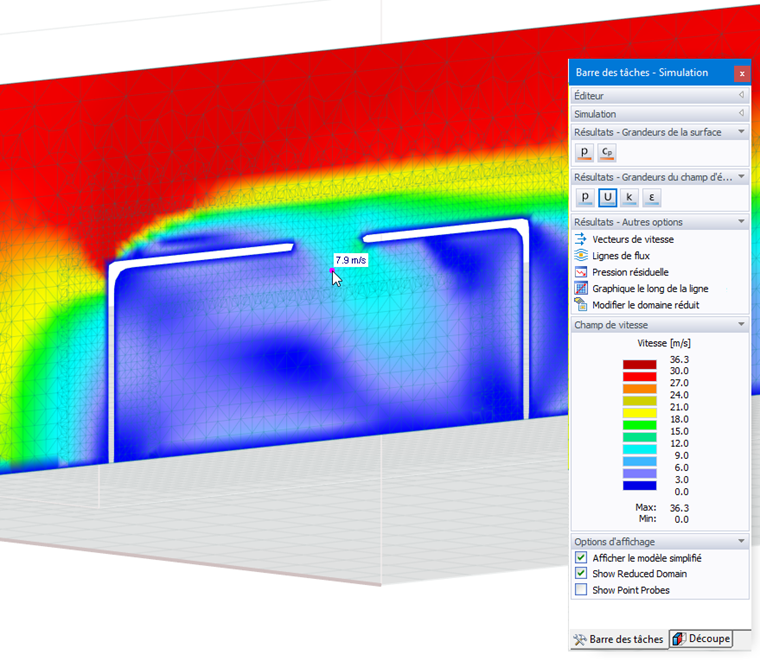Click the yellow 21.0 legend swatch
This screenshot has width=760, height=661.
click(x=639, y=413)
